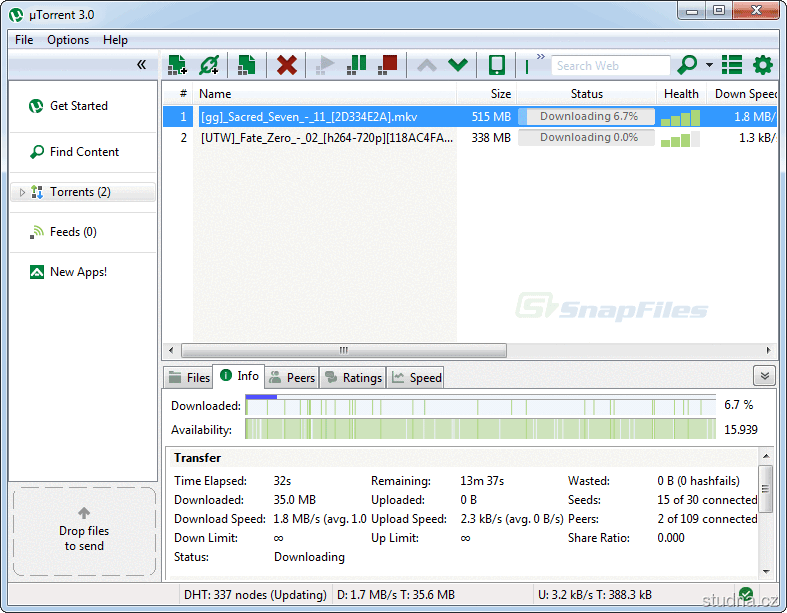Pause the torrent using toolbar pause icon
Screen dimensions: 787x613
tap(356, 65)
